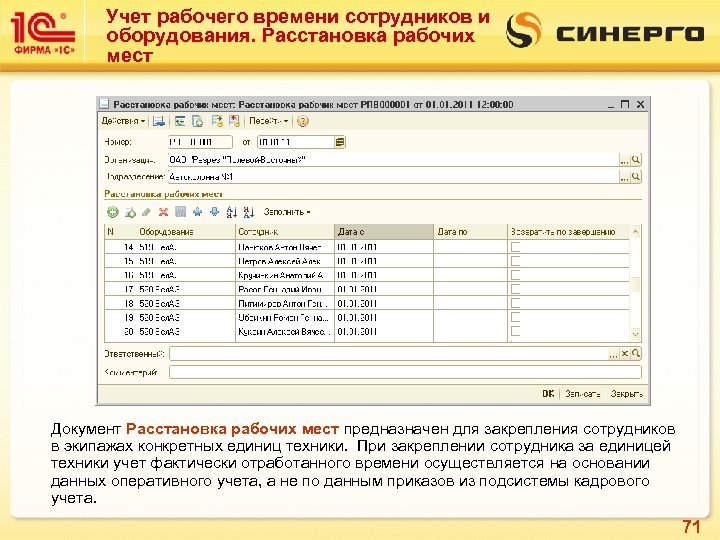This screenshot has width=720, height=540.
Task: Click the grey finish editing icon in the table toolbar
Action: tap(180, 212)
